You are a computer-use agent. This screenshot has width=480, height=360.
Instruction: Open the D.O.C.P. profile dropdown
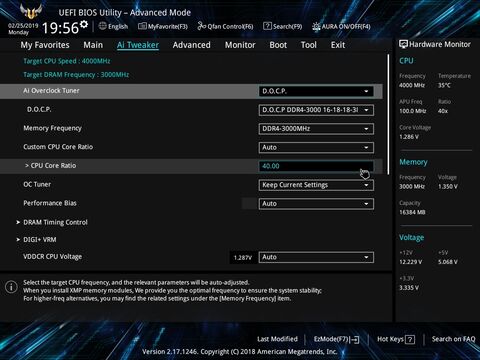click(x=316, y=110)
